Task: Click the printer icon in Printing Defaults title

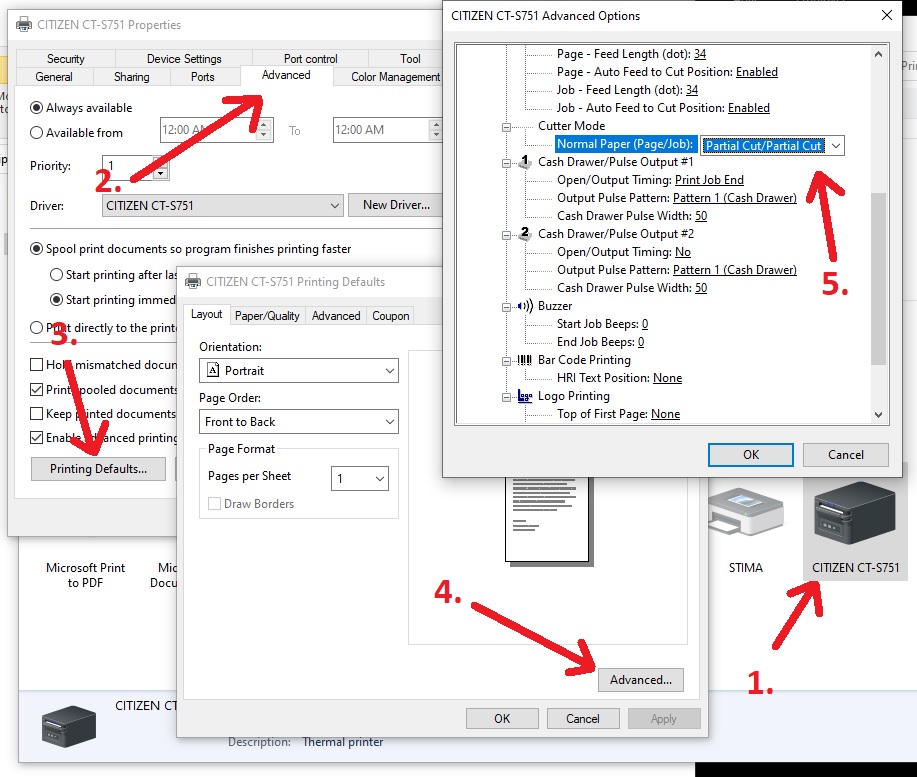Action: coord(193,282)
